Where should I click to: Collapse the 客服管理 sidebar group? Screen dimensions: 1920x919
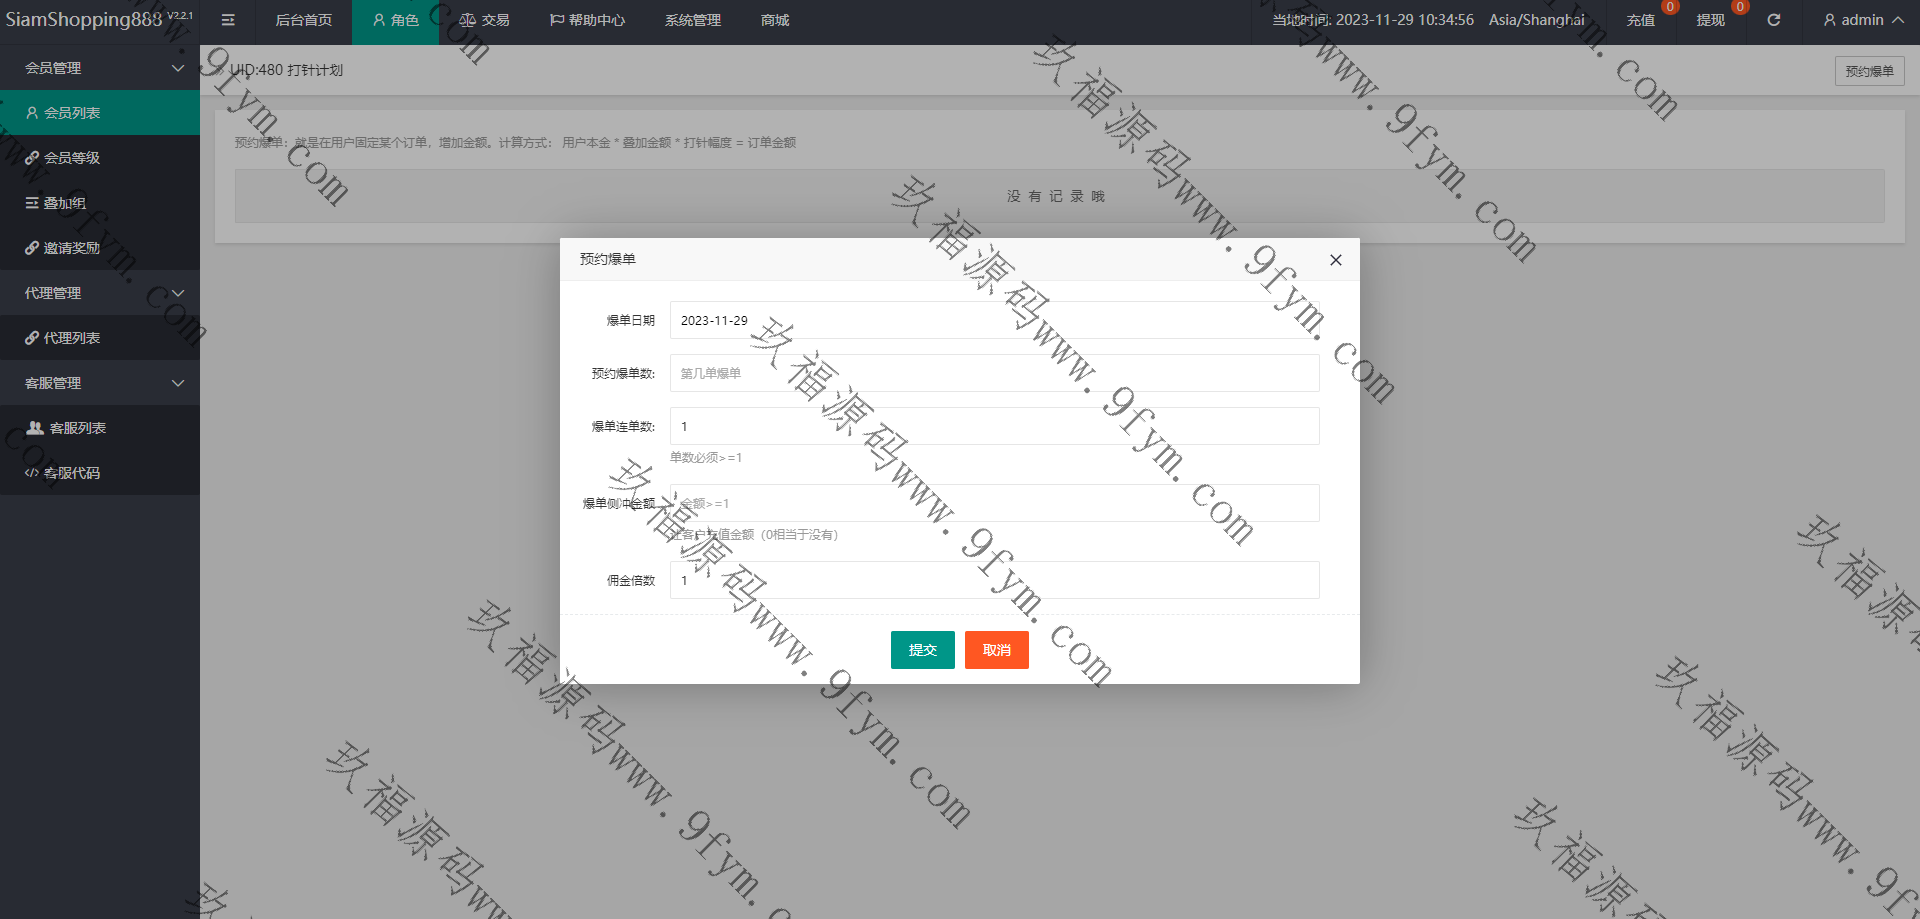coord(100,383)
